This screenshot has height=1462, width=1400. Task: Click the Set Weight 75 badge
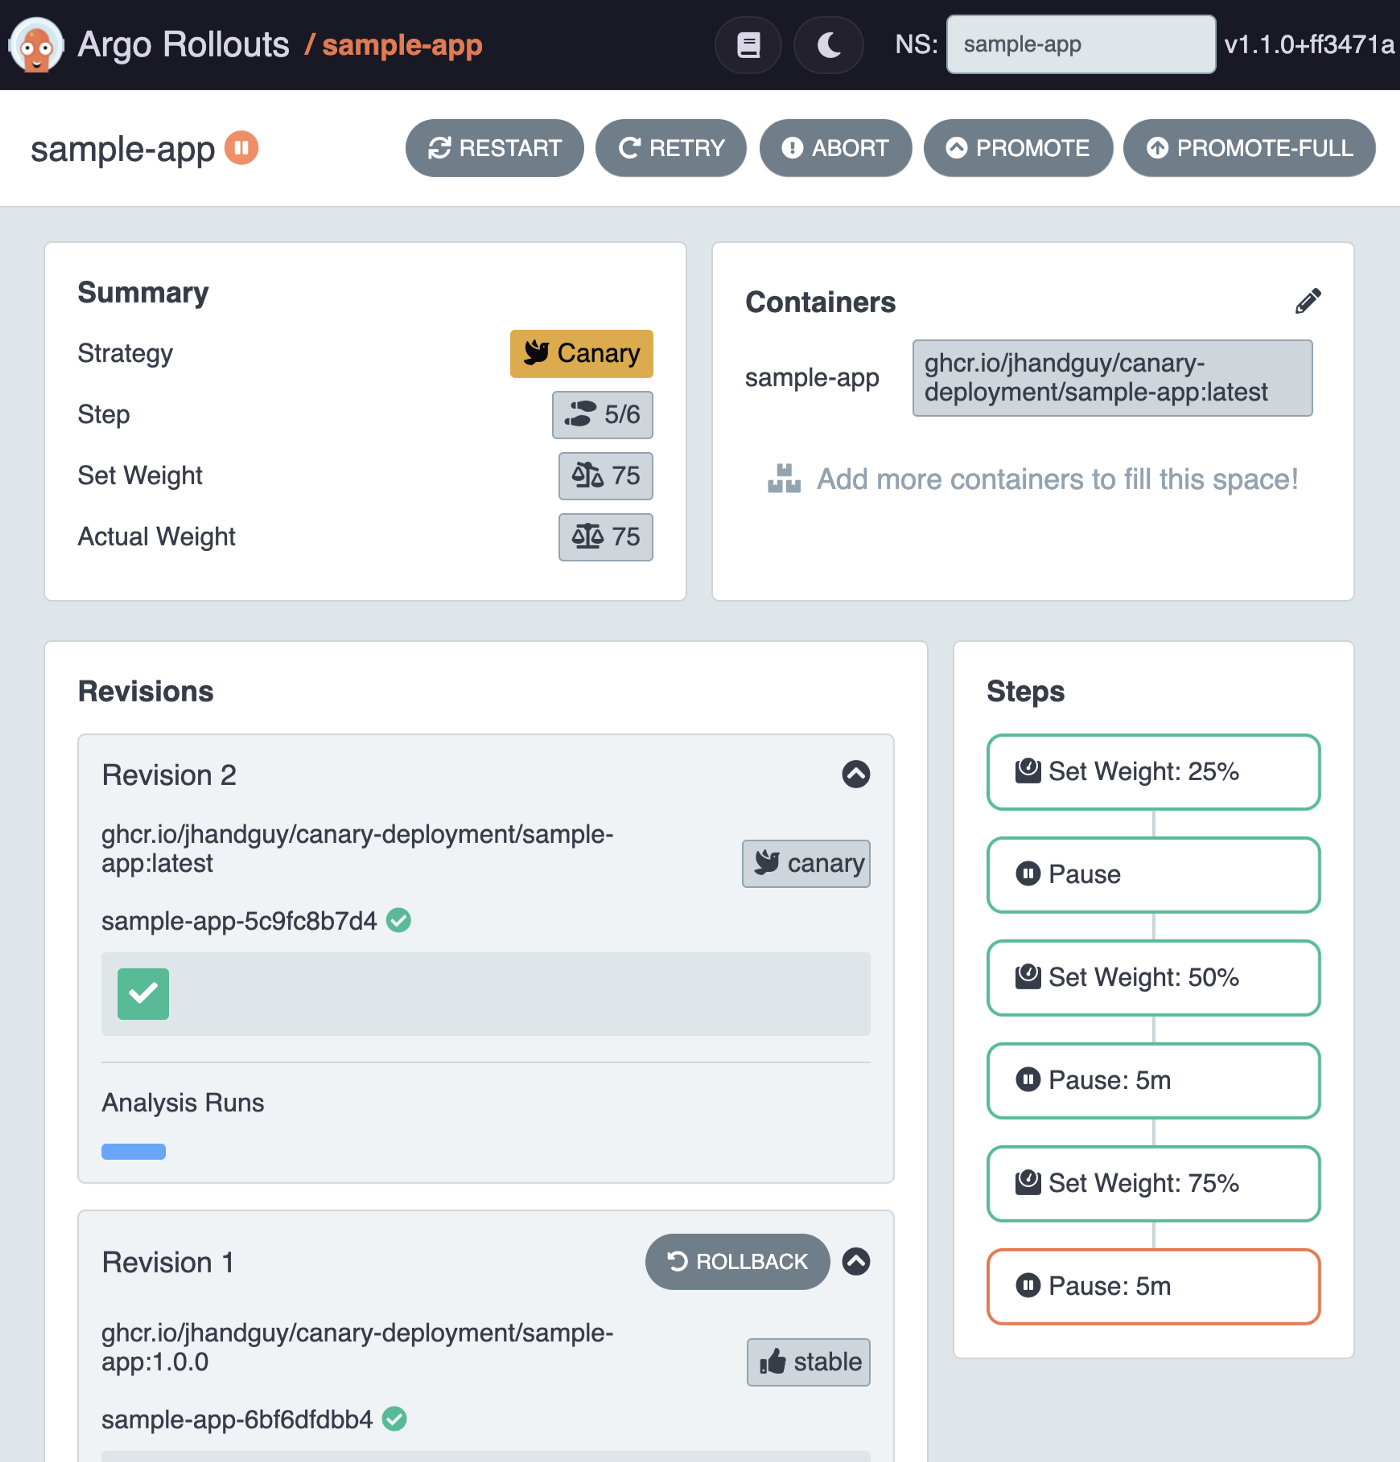point(605,476)
